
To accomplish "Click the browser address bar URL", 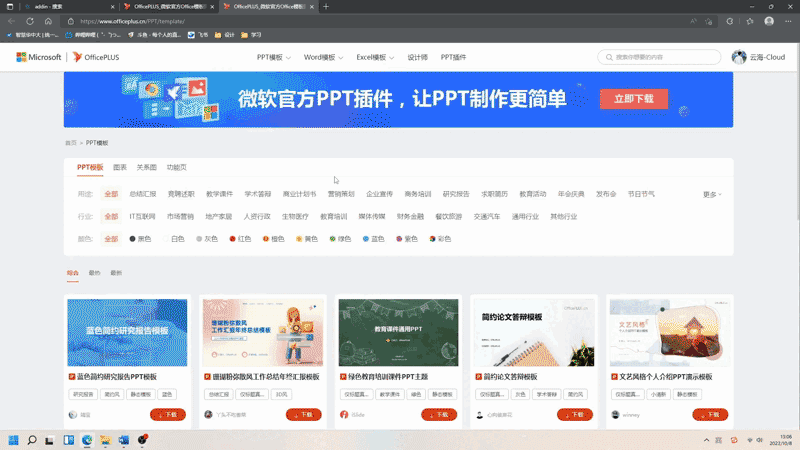I will pyautogui.click(x=133, y=21).
